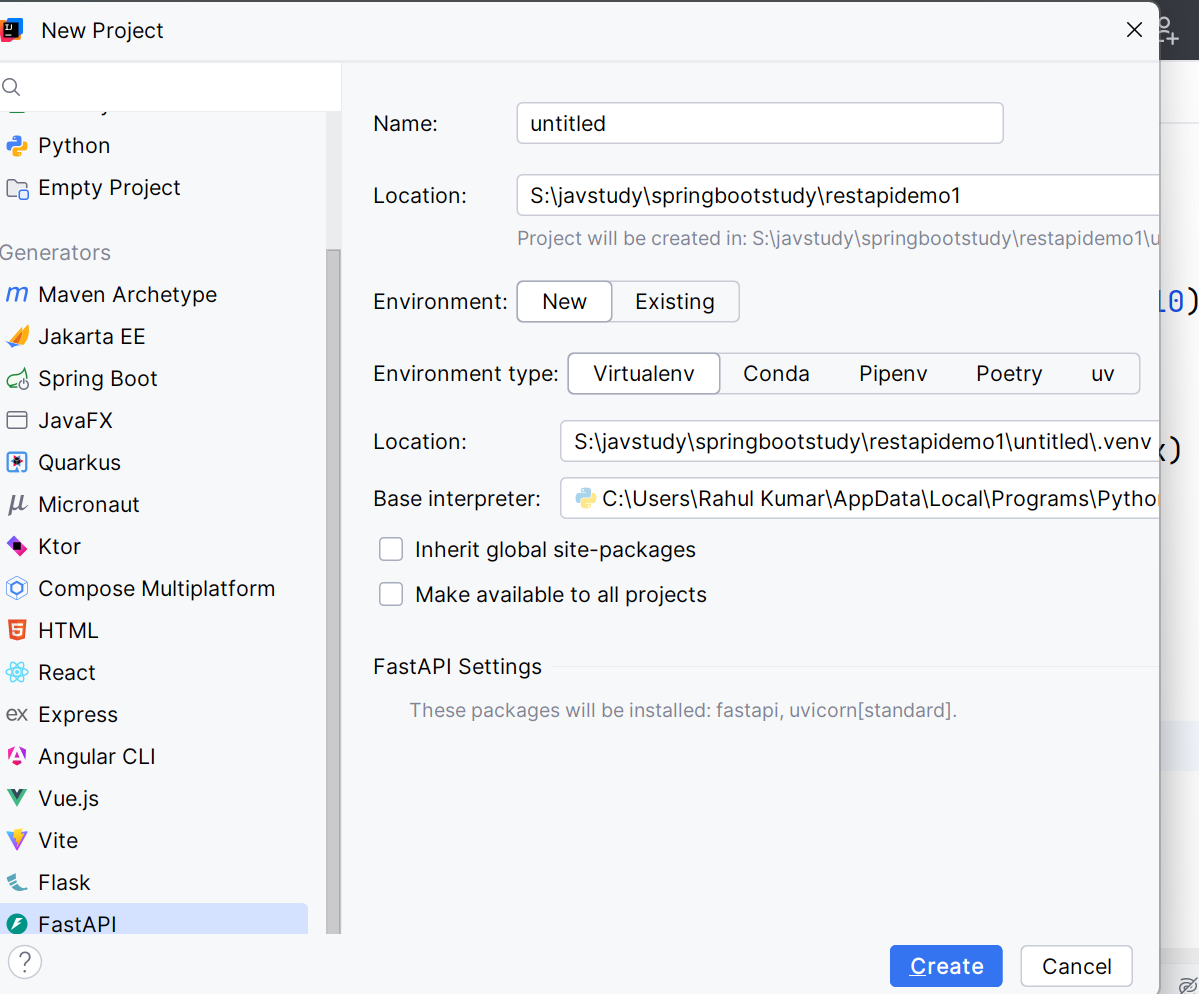Check Make available to all projects
The width and height of the screenshot is (1199, 994).
point(391,595)
